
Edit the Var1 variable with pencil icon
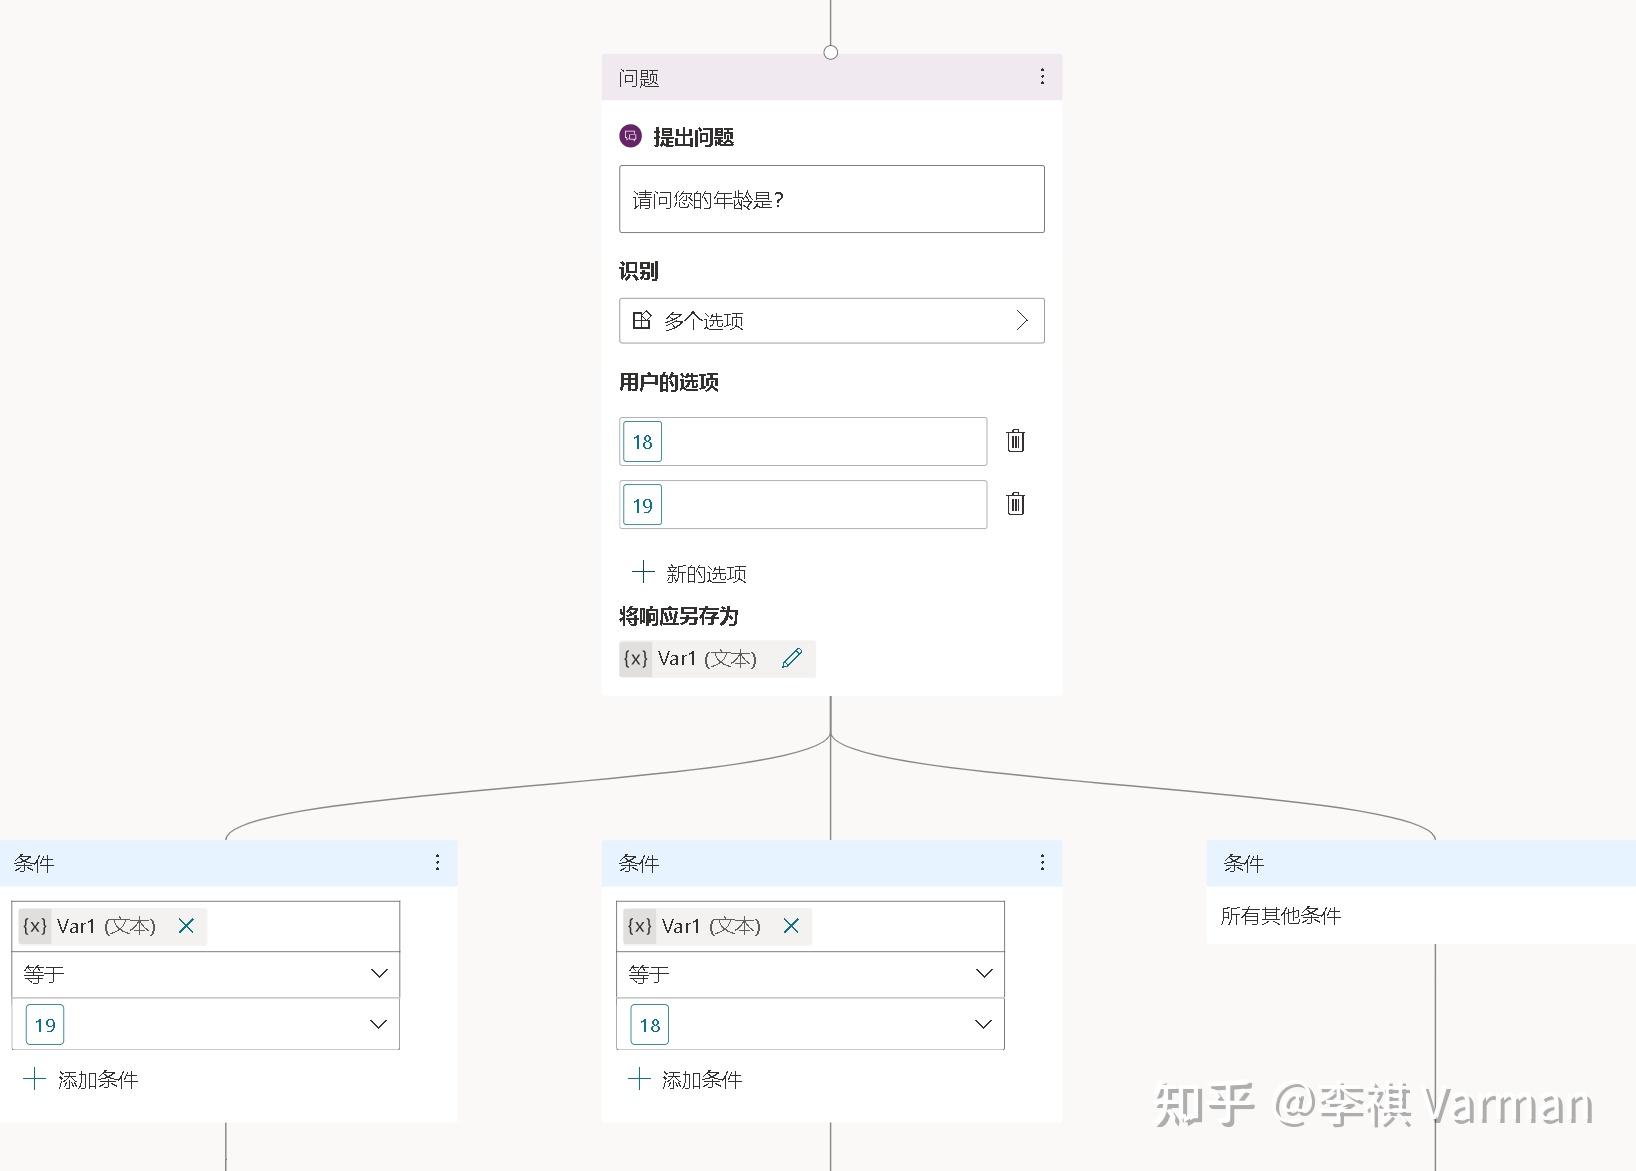coord(792,658)
